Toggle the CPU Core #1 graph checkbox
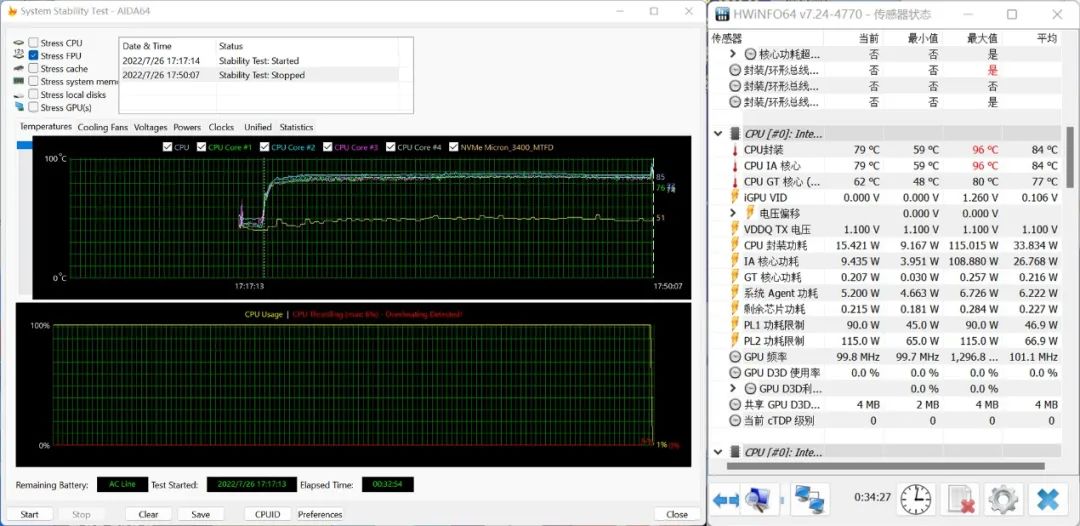The width and height of the screenshot is (1080, 526). (202, 147)
